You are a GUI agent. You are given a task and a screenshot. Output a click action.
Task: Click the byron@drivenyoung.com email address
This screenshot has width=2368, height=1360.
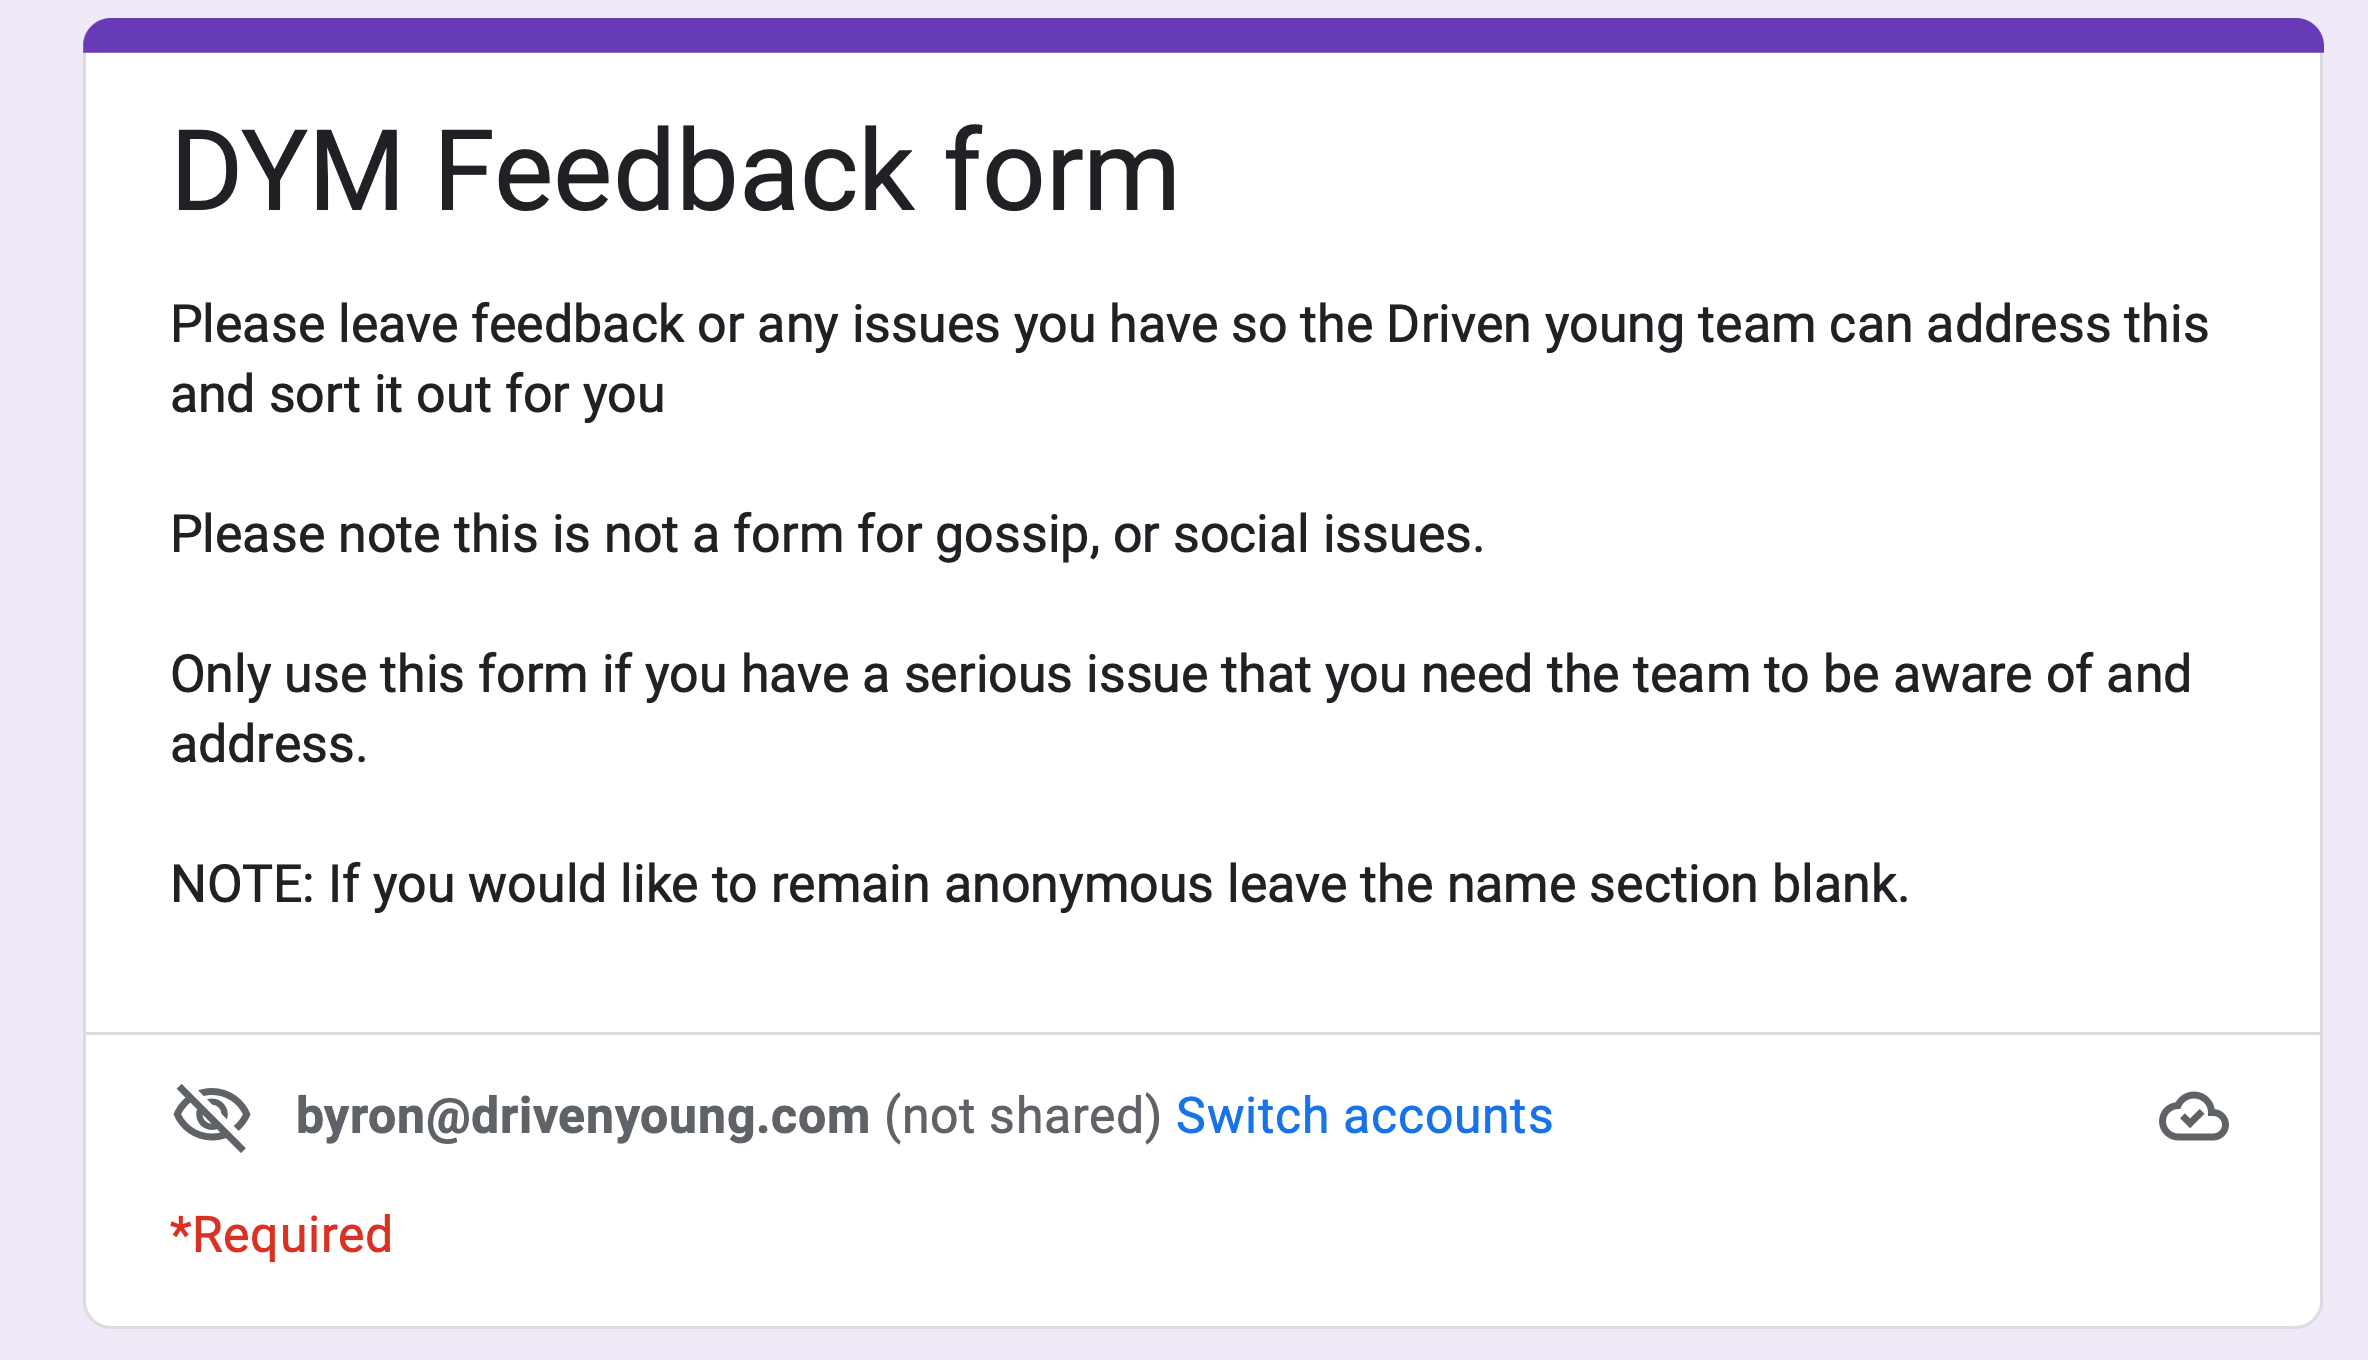tap(583, 1116)
